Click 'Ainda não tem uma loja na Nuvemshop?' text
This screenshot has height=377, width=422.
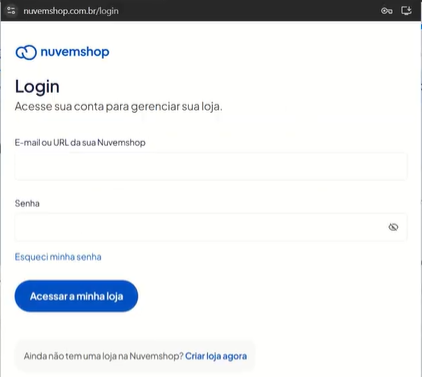coord(104,356)
